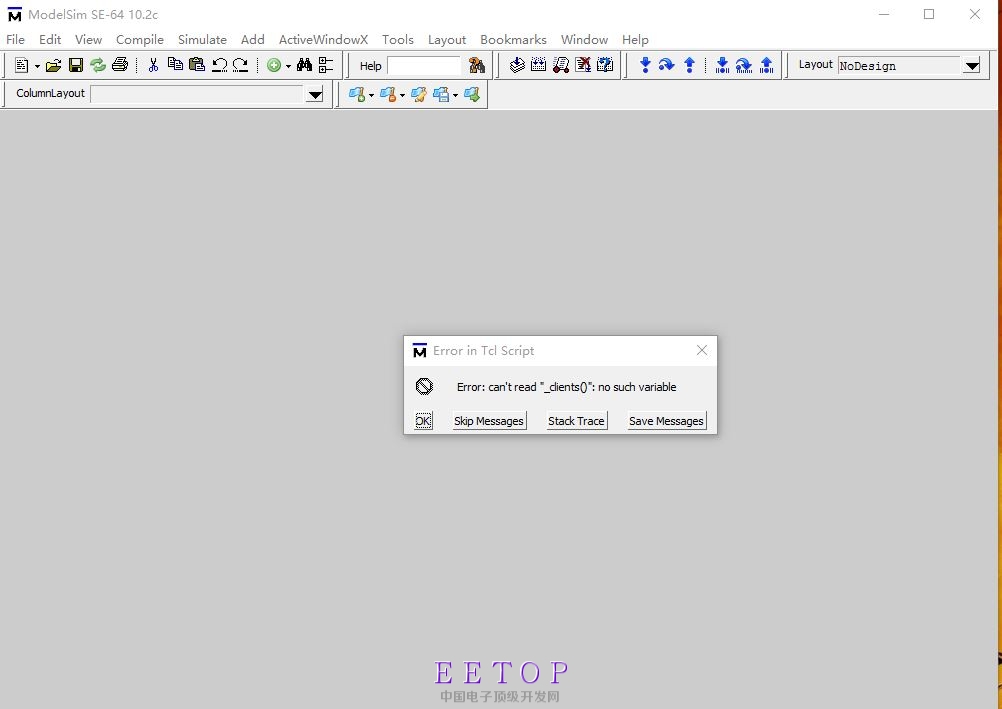
Task: Click the Step Out Current up-arrow icon
Action: [767, 65]
